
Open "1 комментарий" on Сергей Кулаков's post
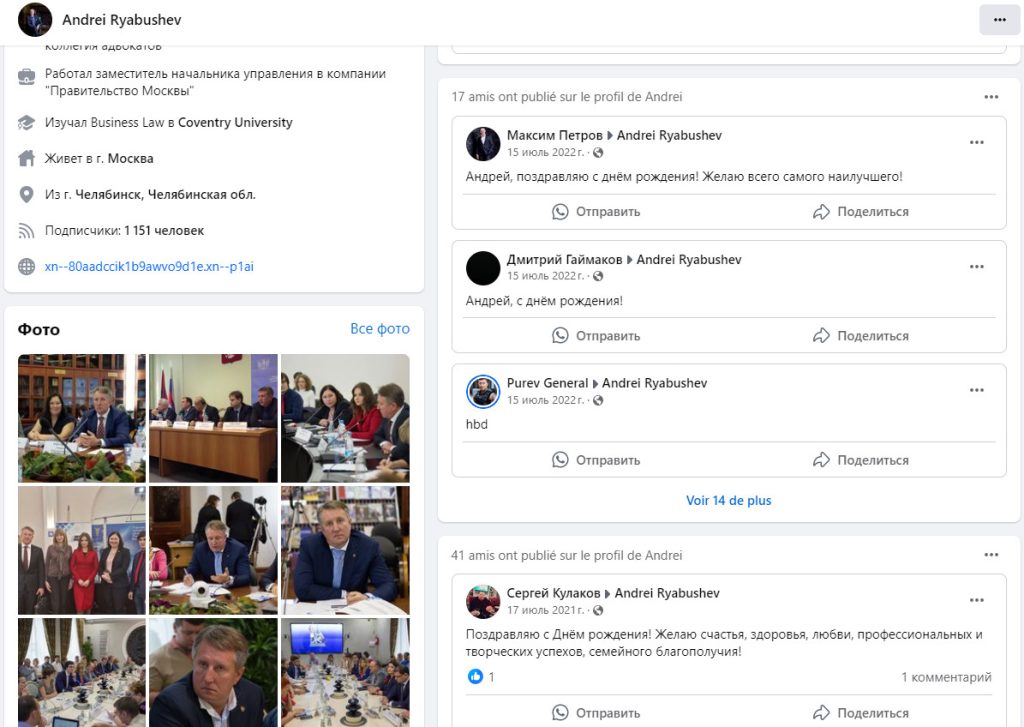pos(946,677)
